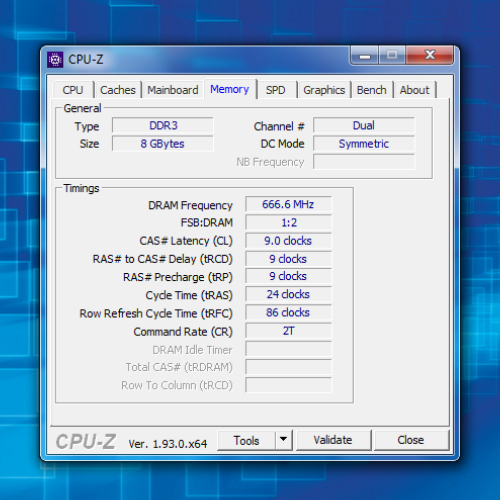The height and width of the screenshot is (500, 500).
Task: Switch to the SPD tab
Action: pyautogui.click(x=276, y=90)
